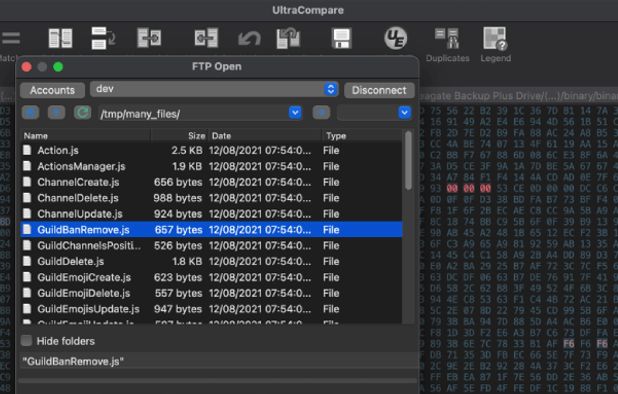This screenshot has width=618, height=394.
Task: Select the GuildEmojiCreate.js file row
Action: tap(211, 277)
